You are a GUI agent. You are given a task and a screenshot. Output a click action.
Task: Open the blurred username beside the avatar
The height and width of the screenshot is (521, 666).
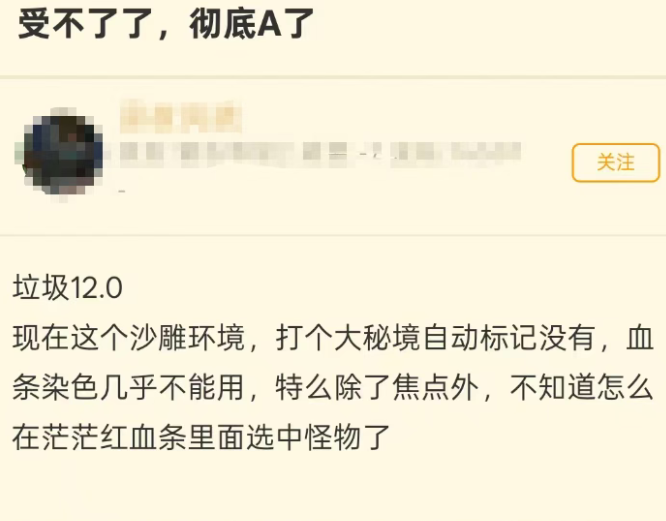coord(181,116)
